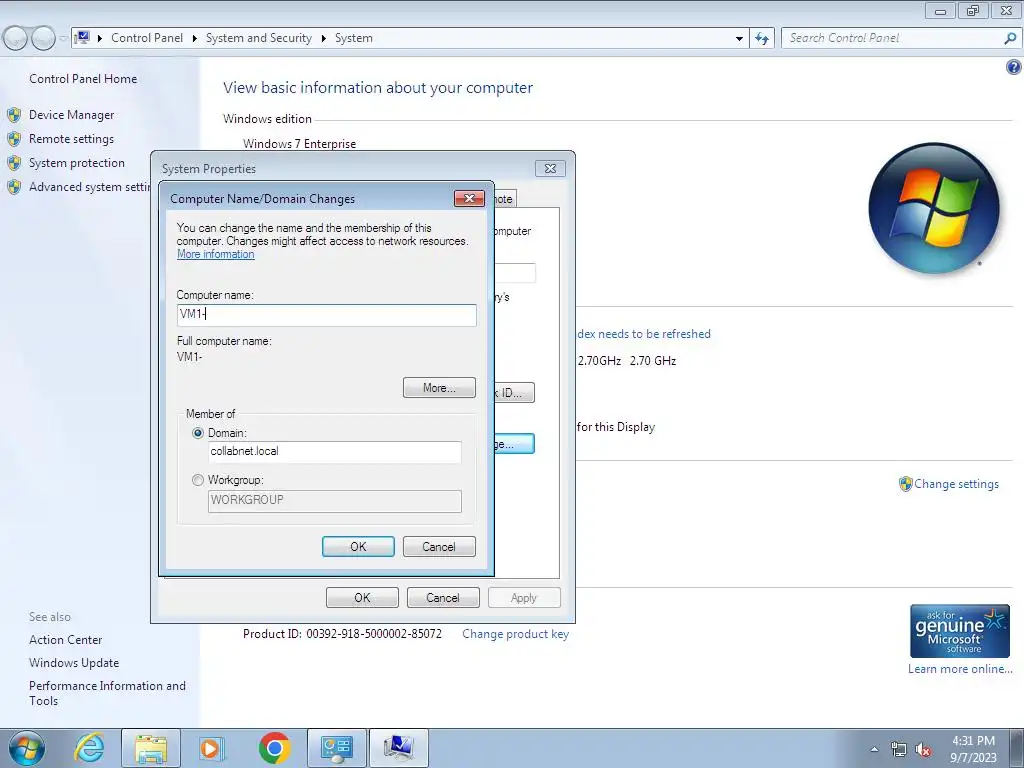
Task: Open the network status tray icon
Action: coord(899,750)
